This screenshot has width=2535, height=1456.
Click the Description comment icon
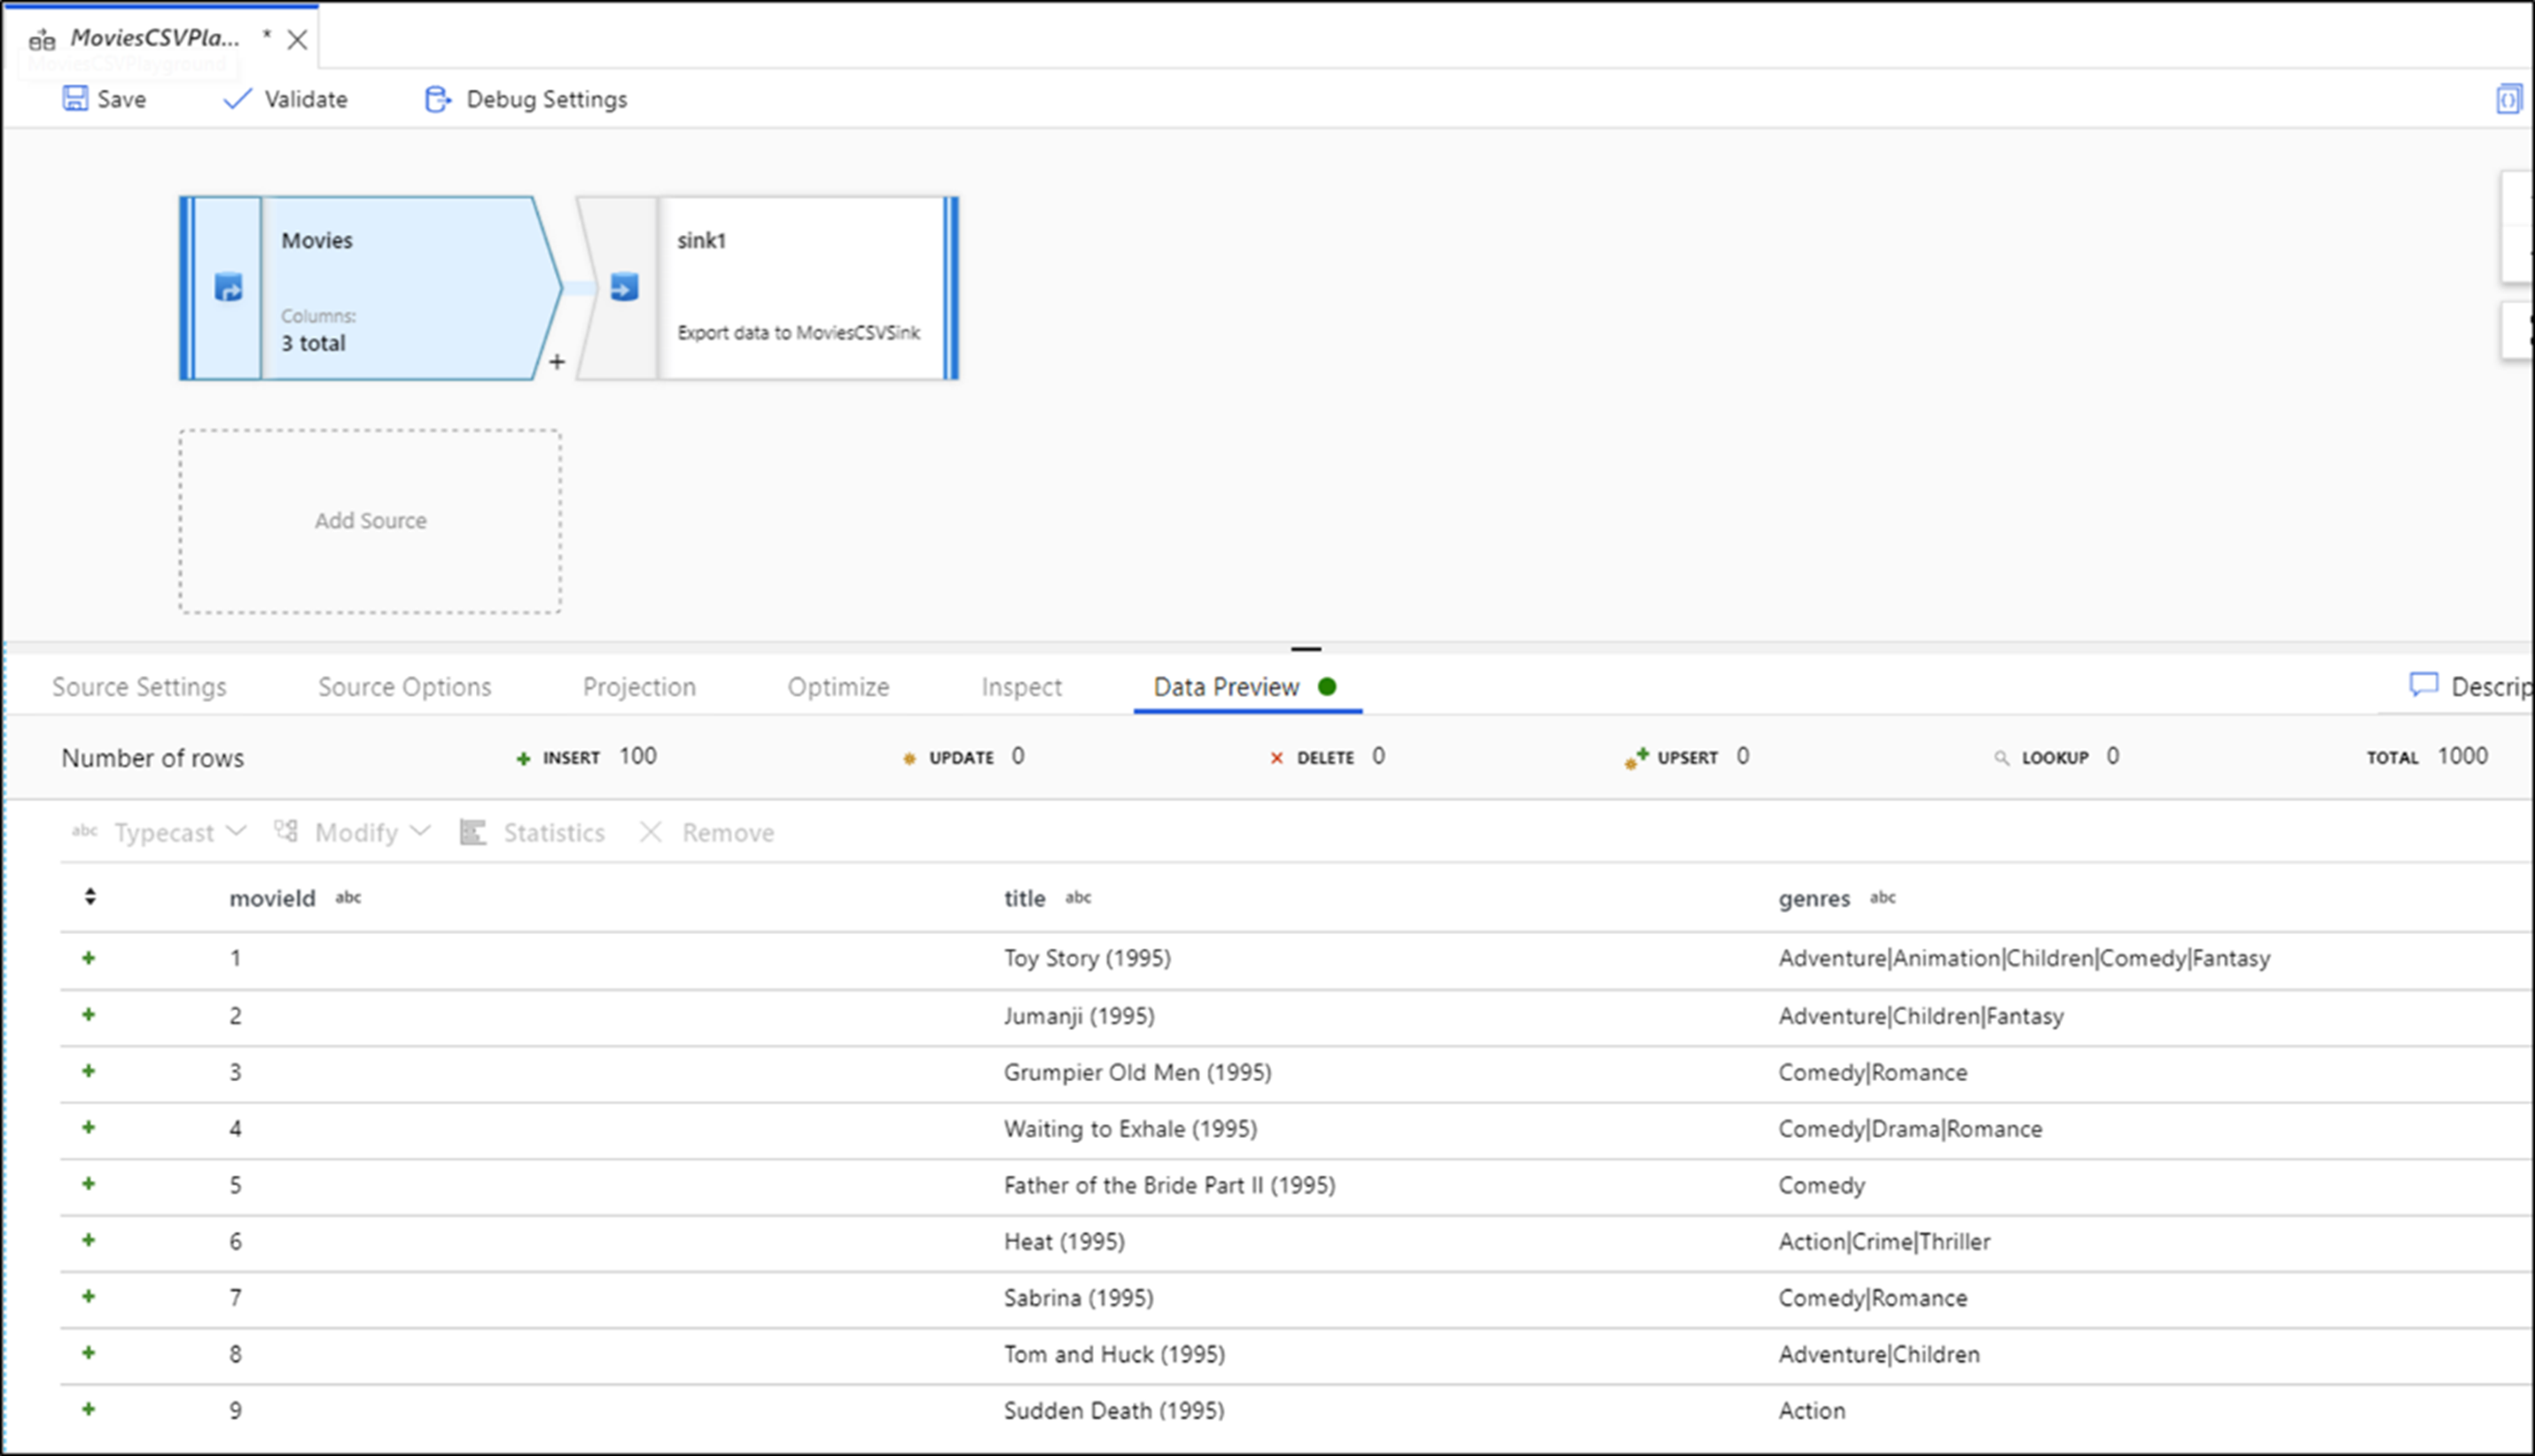[x=2423, y=686]
